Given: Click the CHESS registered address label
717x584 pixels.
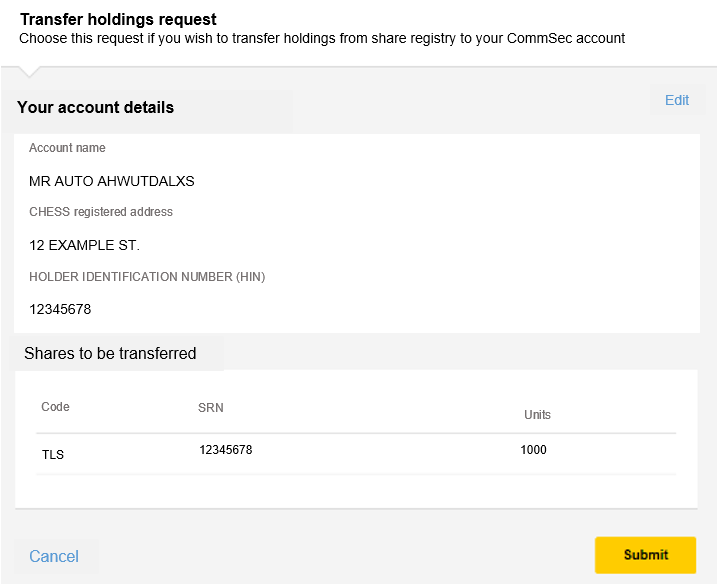Looking at the screenshot, I should (101, 212).
